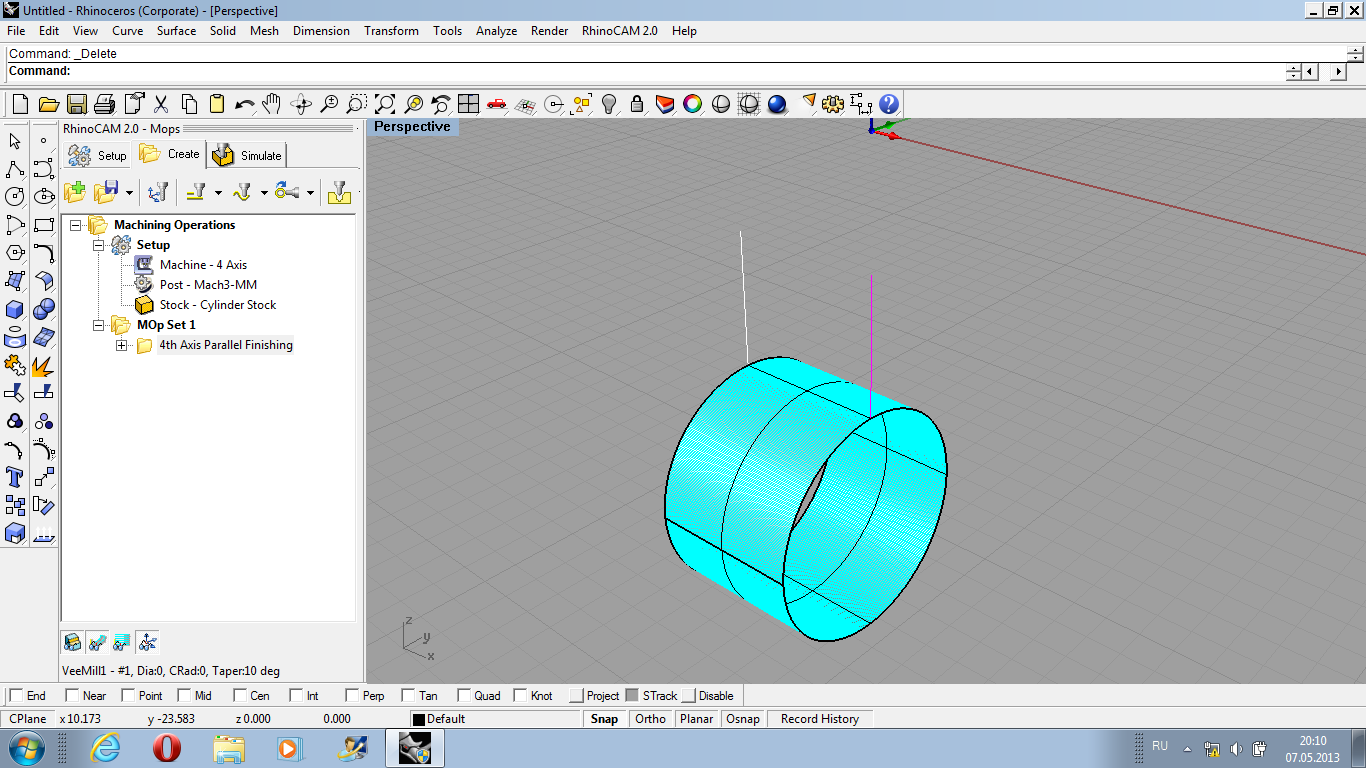Switch to the Setup tab in RhinoCAM
Viewport: 1366px width, 768px height.
98,155
